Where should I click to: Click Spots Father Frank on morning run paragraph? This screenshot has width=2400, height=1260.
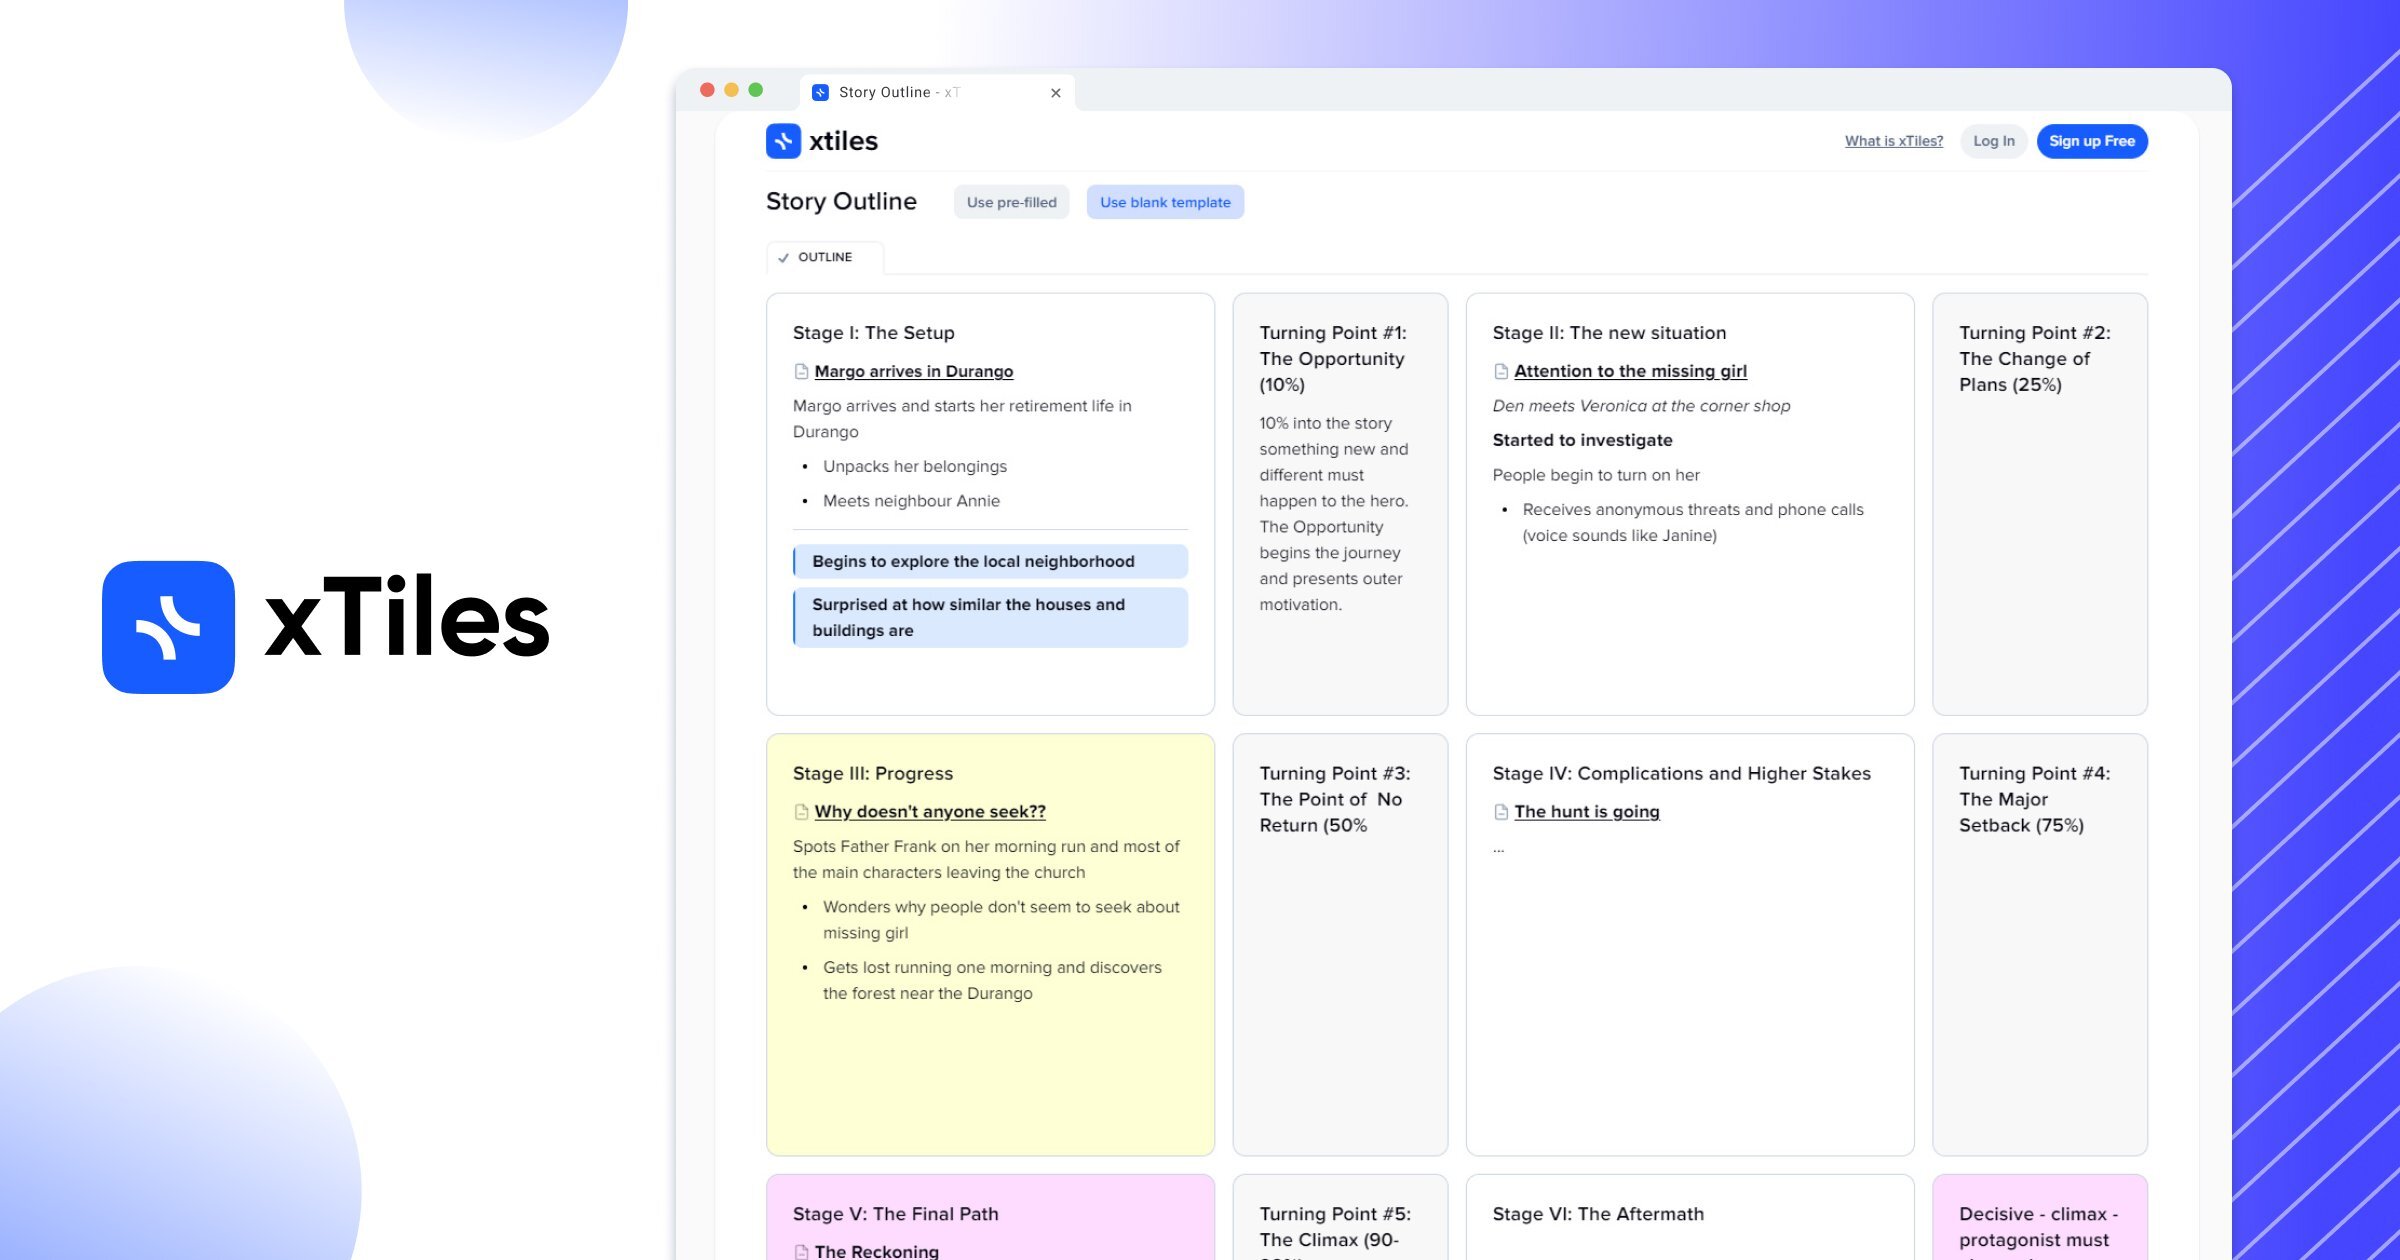click(986, 860)
